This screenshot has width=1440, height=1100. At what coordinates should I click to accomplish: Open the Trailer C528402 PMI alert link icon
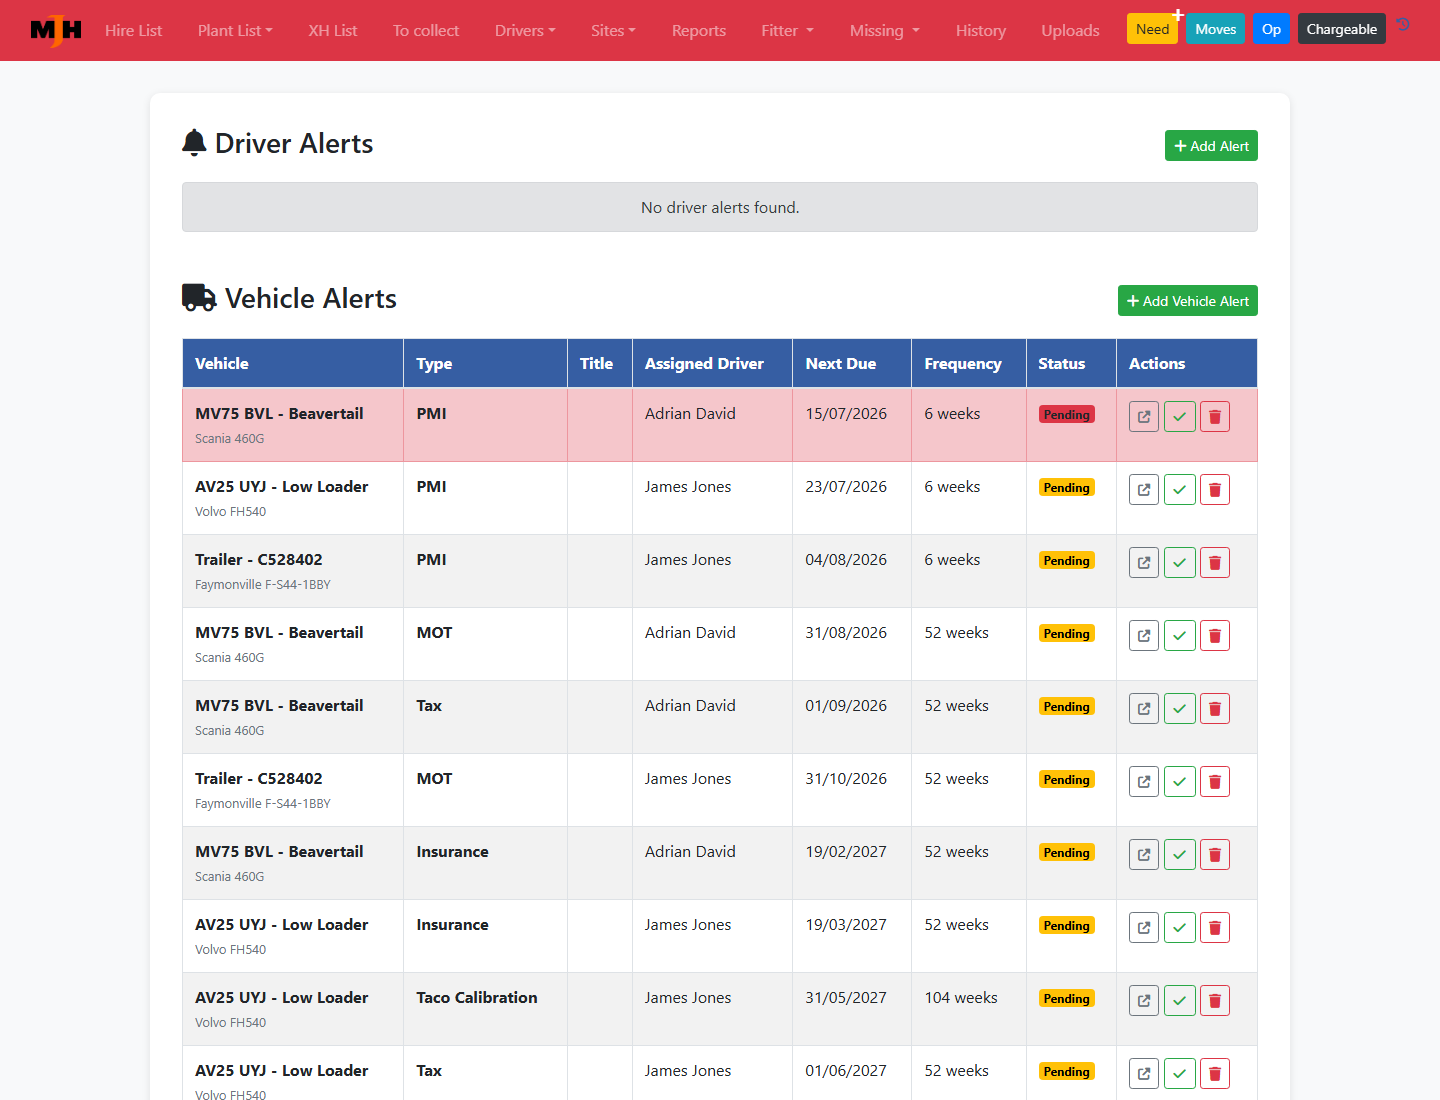click(1144, 563)
